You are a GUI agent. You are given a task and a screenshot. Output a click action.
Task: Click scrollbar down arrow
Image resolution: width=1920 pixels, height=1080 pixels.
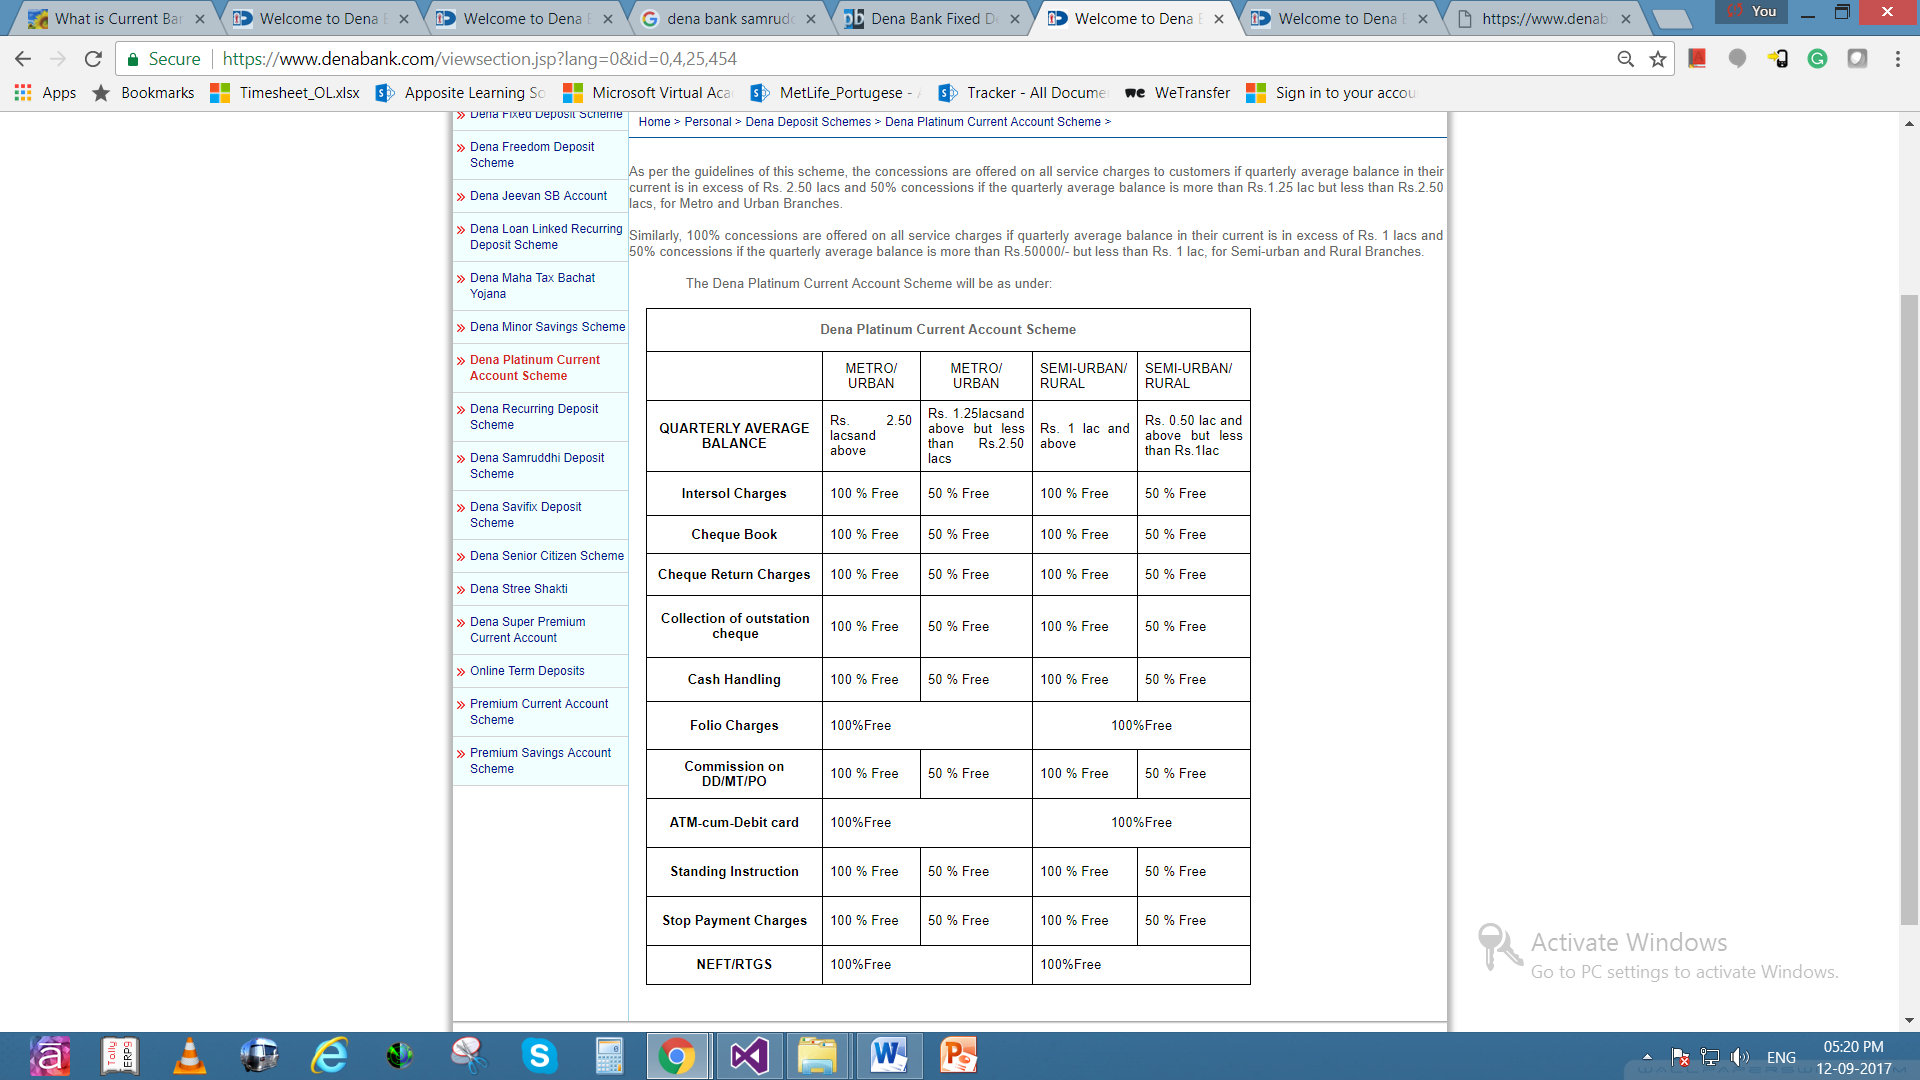click(1909, 1021)
